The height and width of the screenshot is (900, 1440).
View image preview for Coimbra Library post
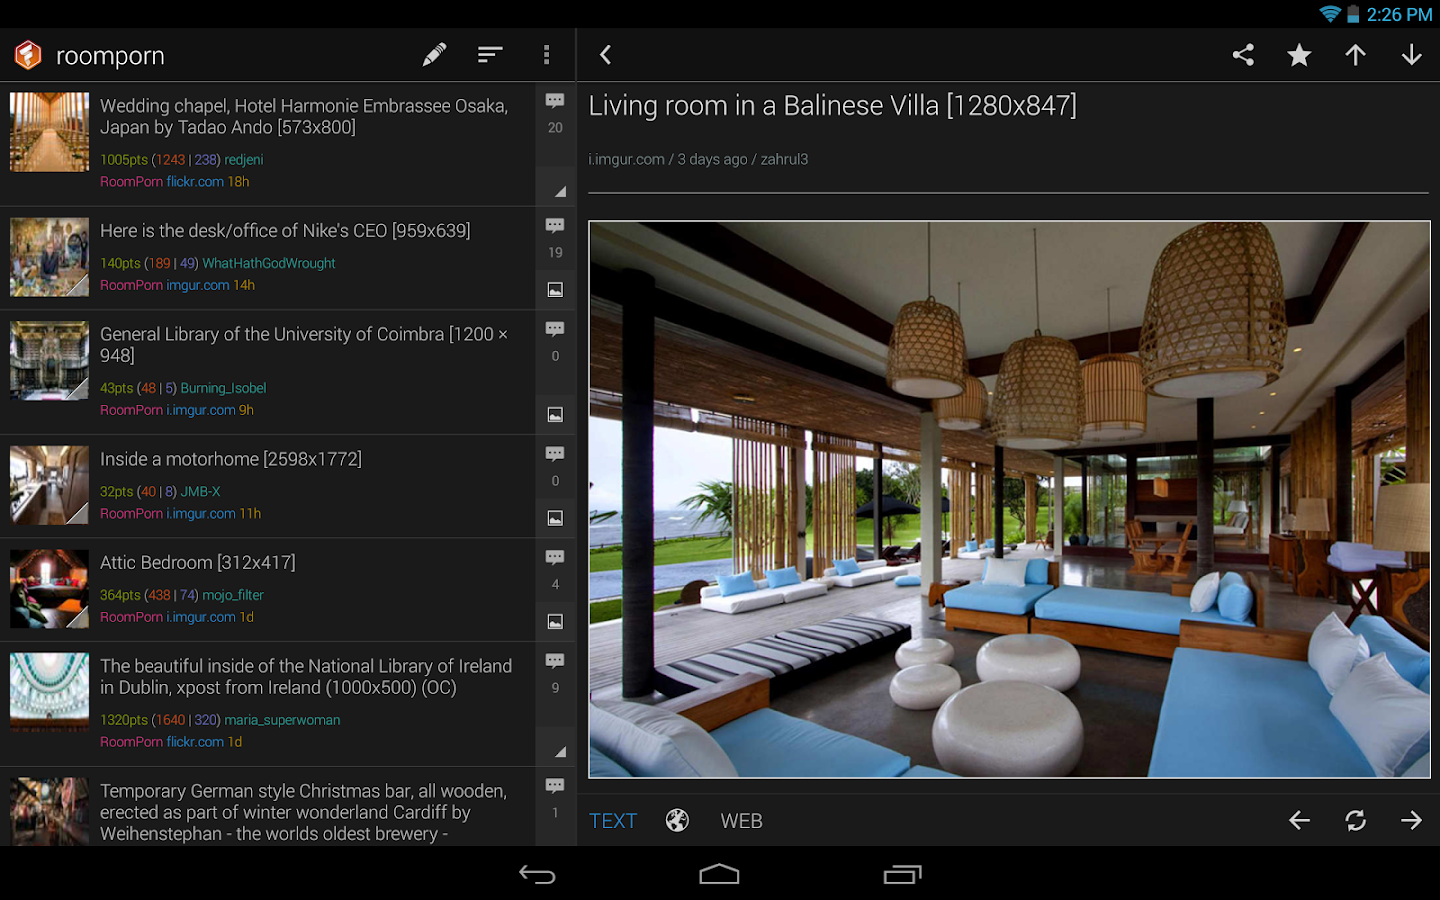[x=555, y=415]
